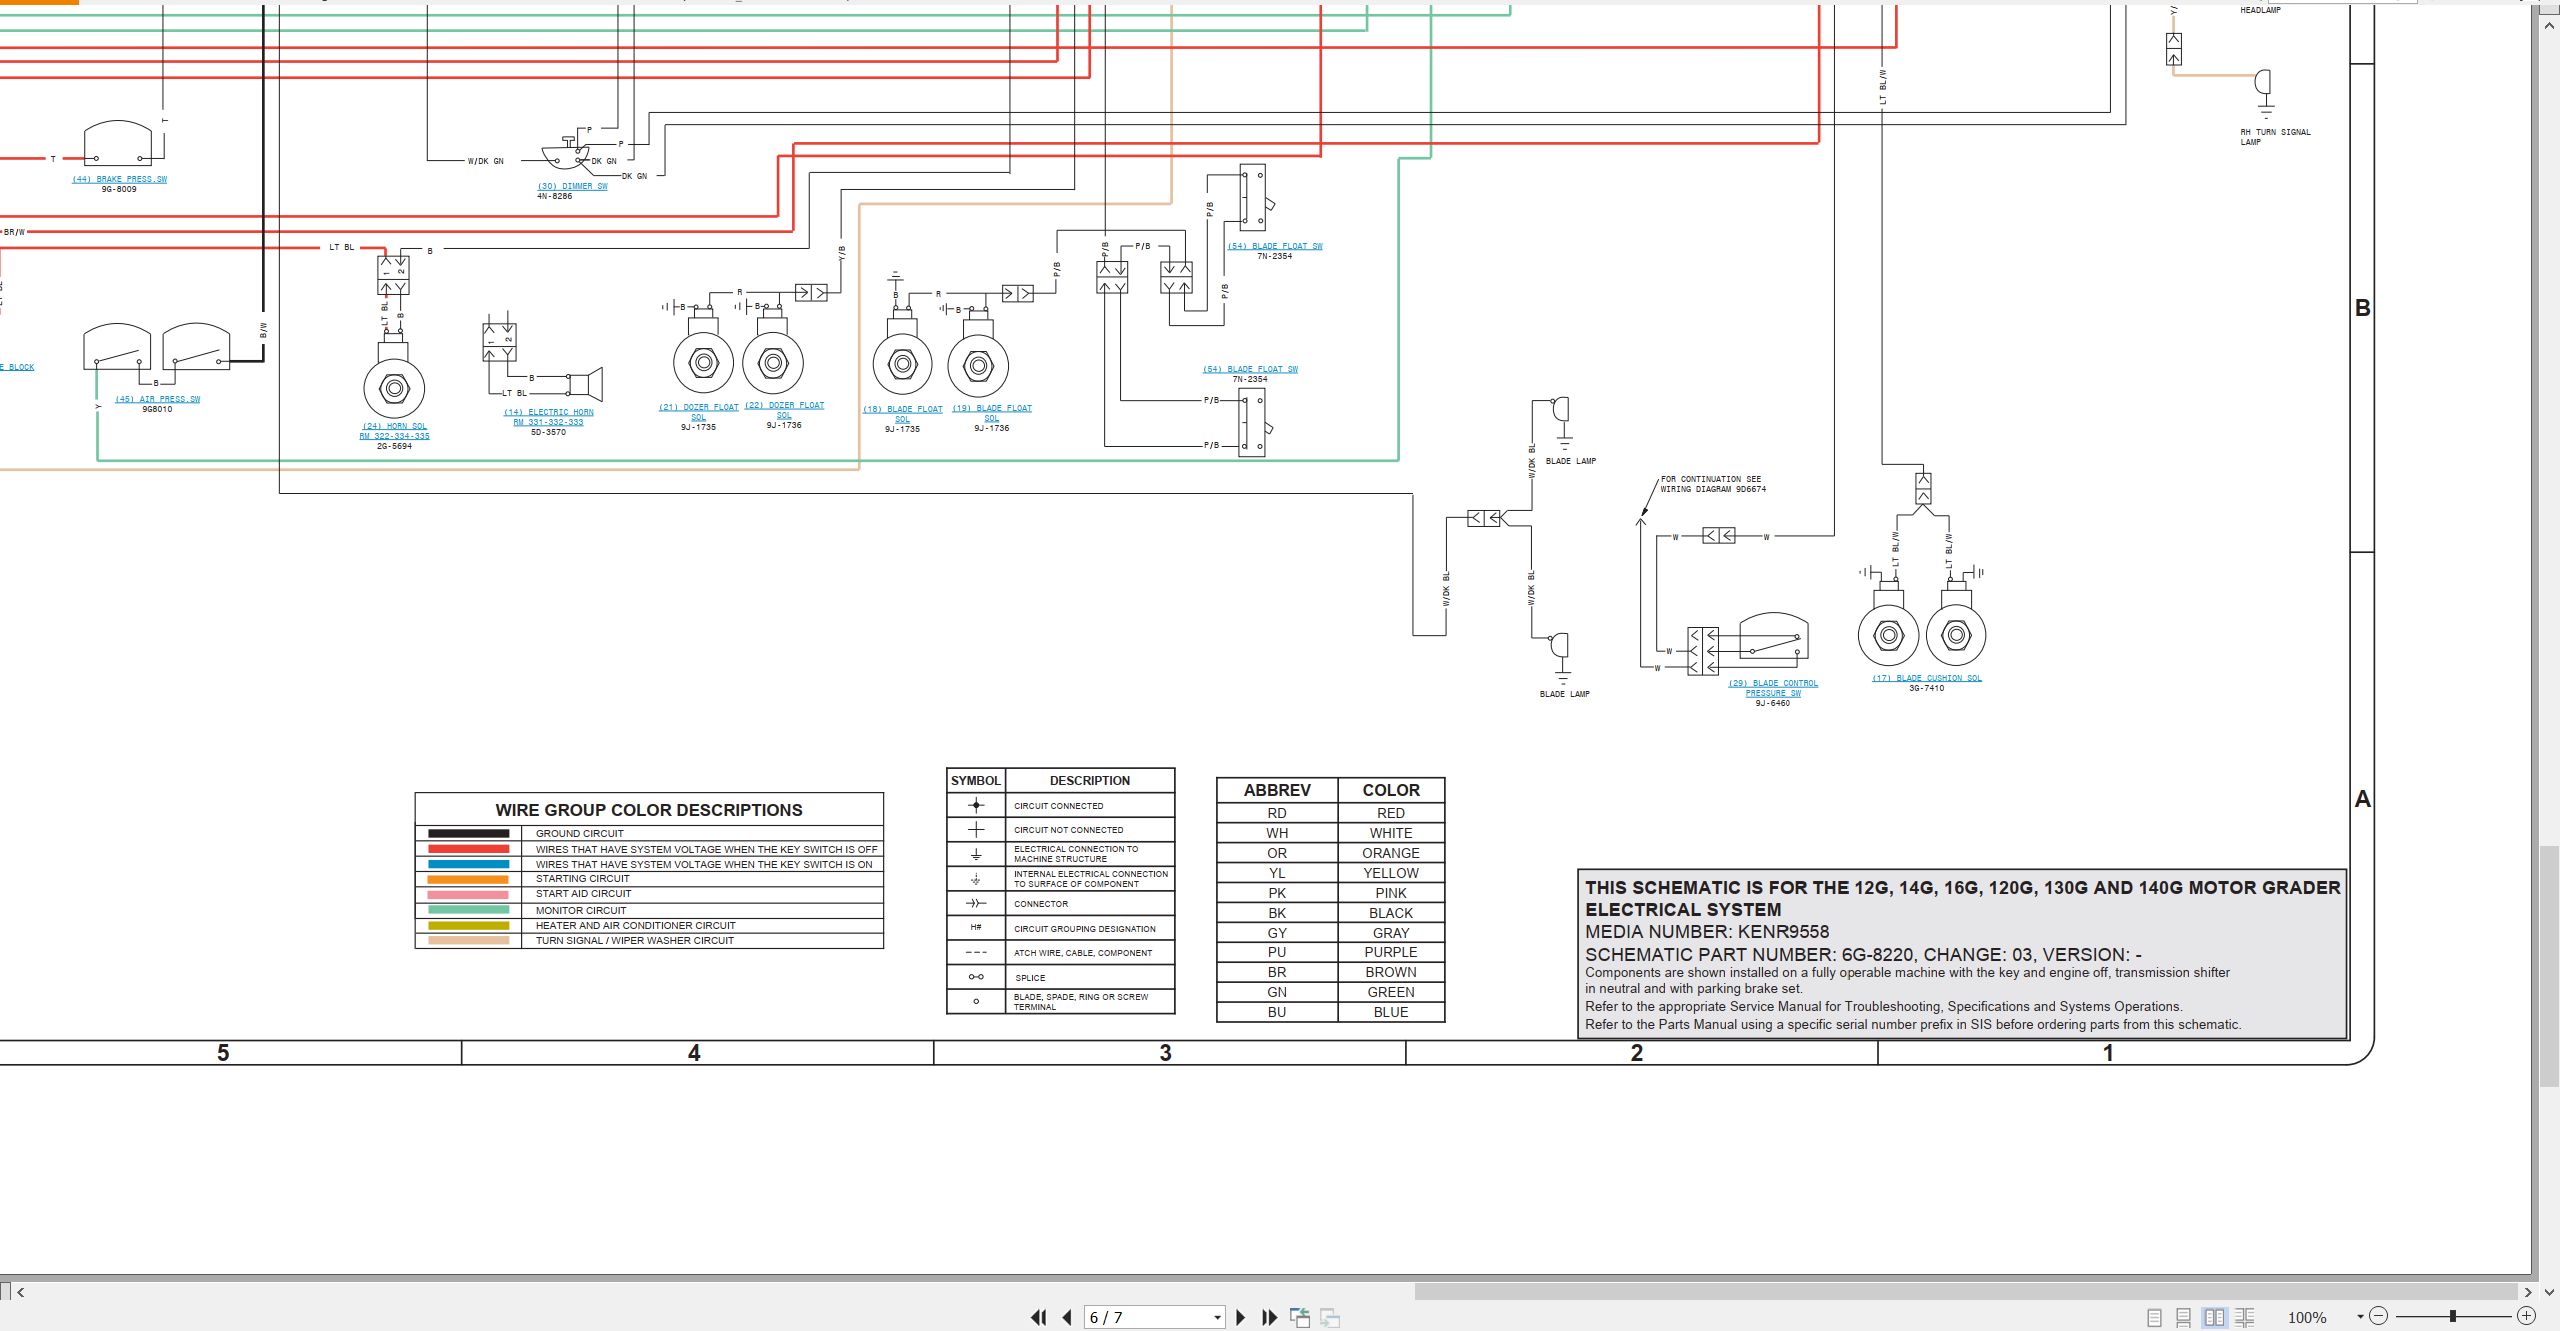Click the tan turn signal circuit swatch
Viewport: 2560px width, 1331px height.
468,940
